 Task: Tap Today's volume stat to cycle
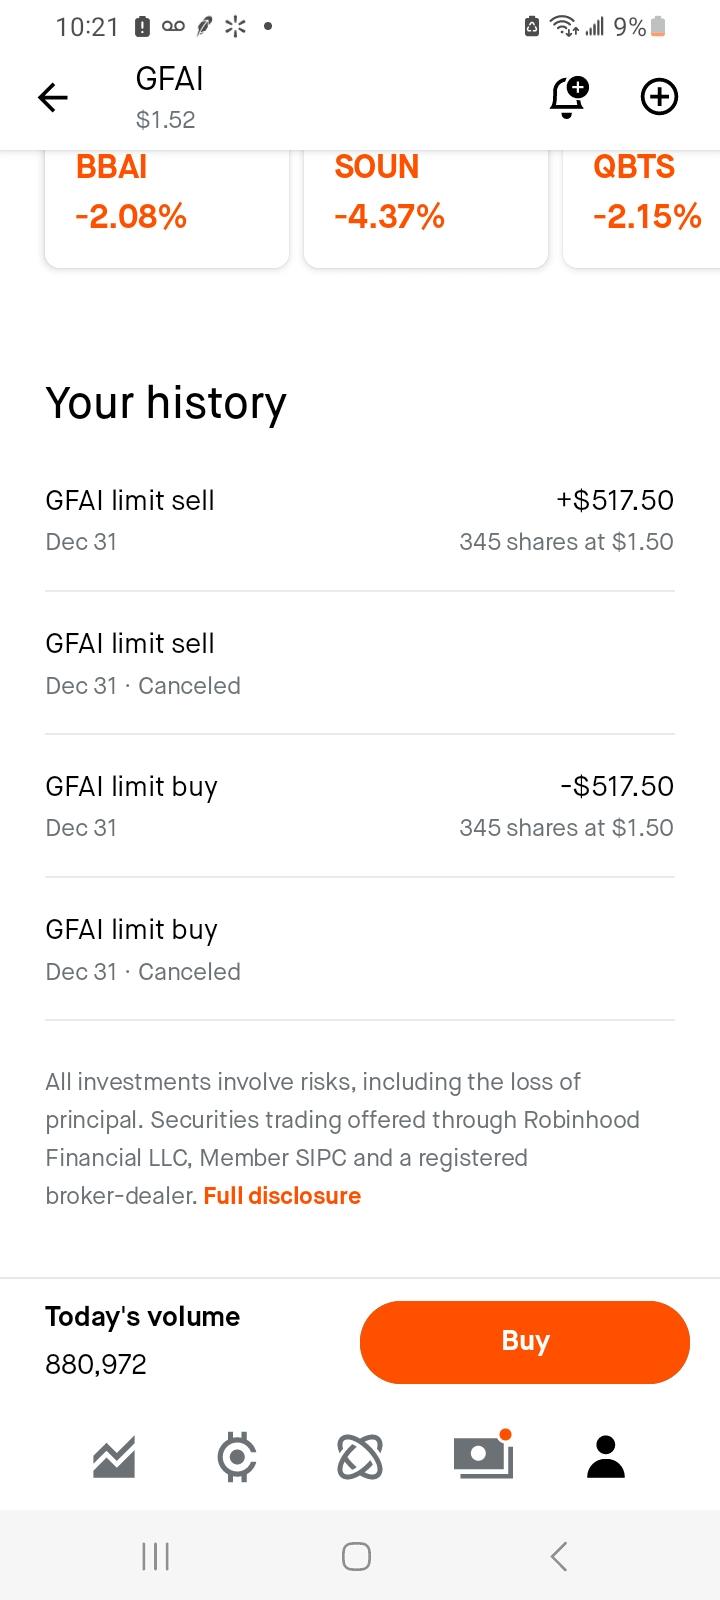(x=143, y=1340)
